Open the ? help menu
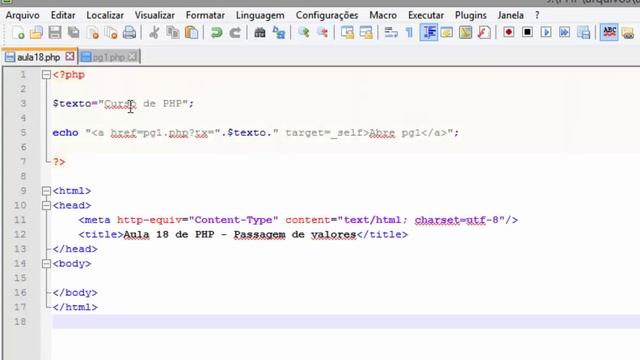 pyautogui.click(x=537, y=15)
